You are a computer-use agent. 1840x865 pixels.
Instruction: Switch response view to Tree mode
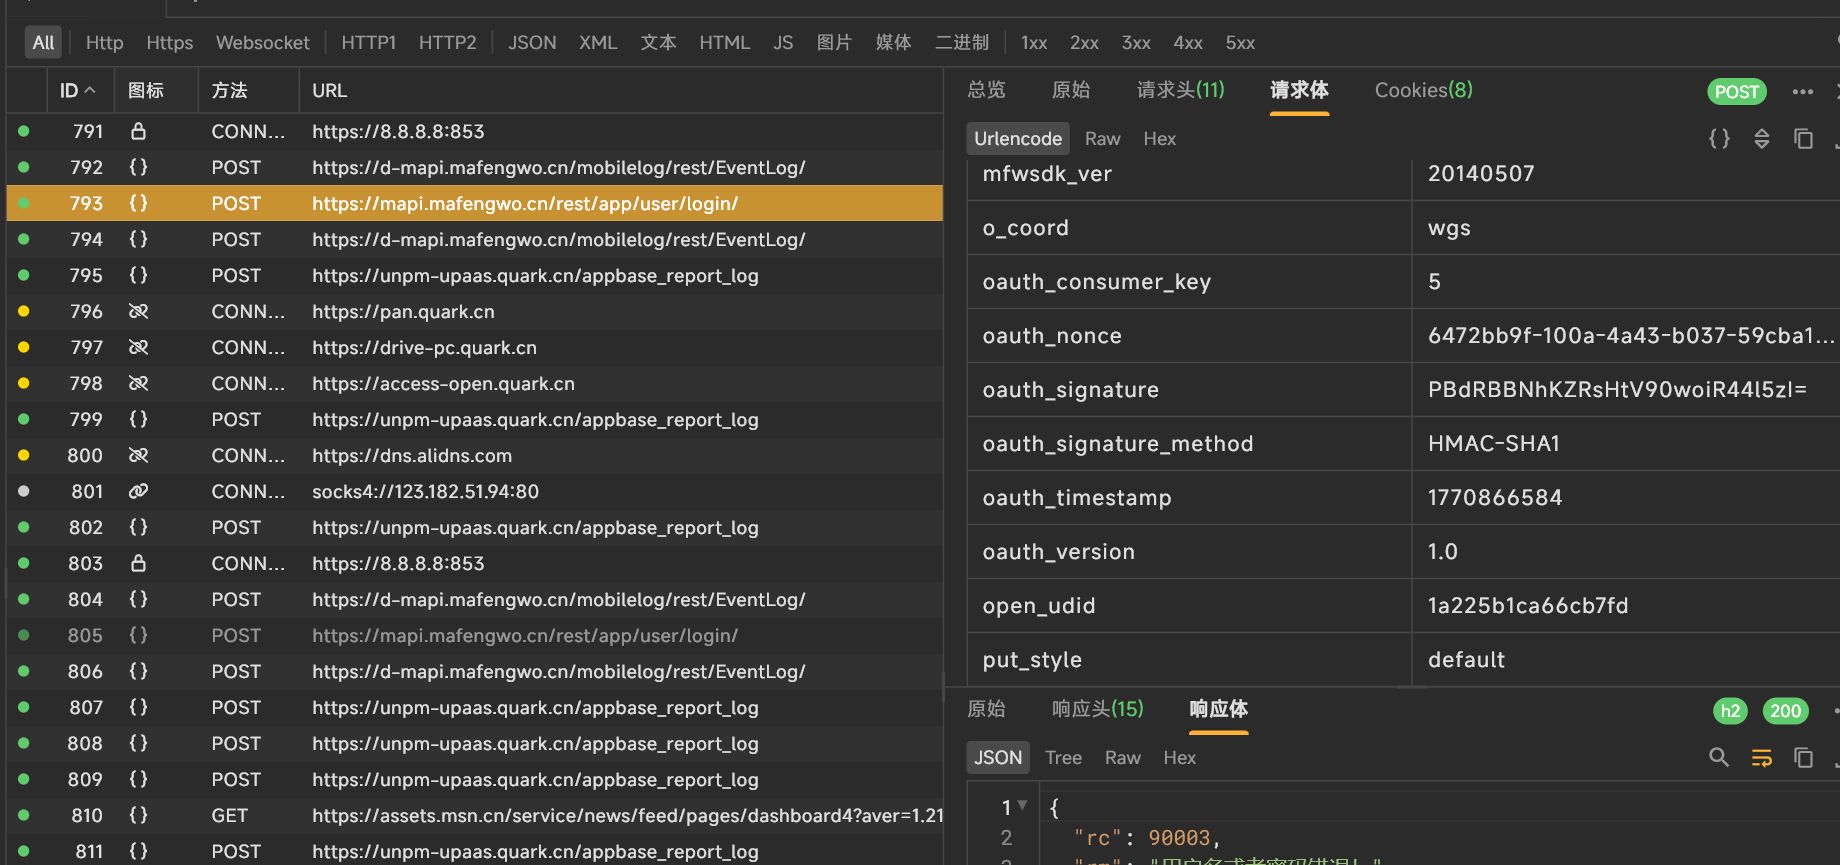click(x=1063, y=758)
